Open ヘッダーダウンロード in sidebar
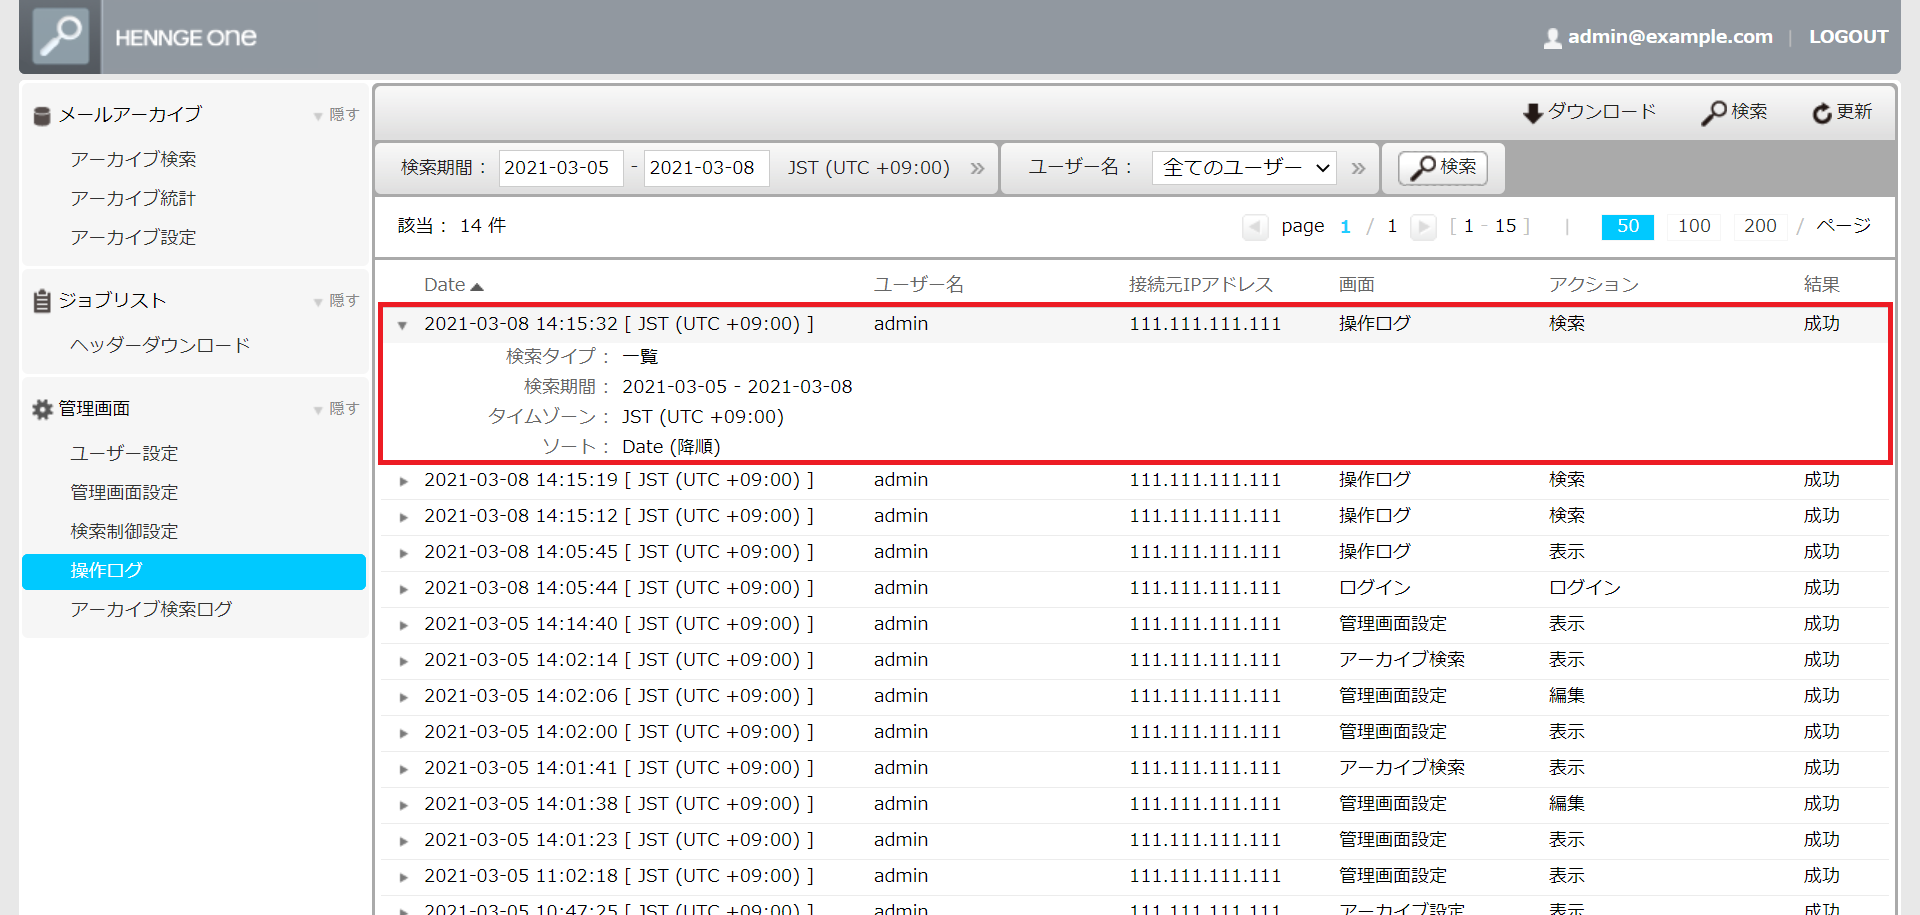Viewport: 1920px width, 915px height. click(x=160, y=346)
